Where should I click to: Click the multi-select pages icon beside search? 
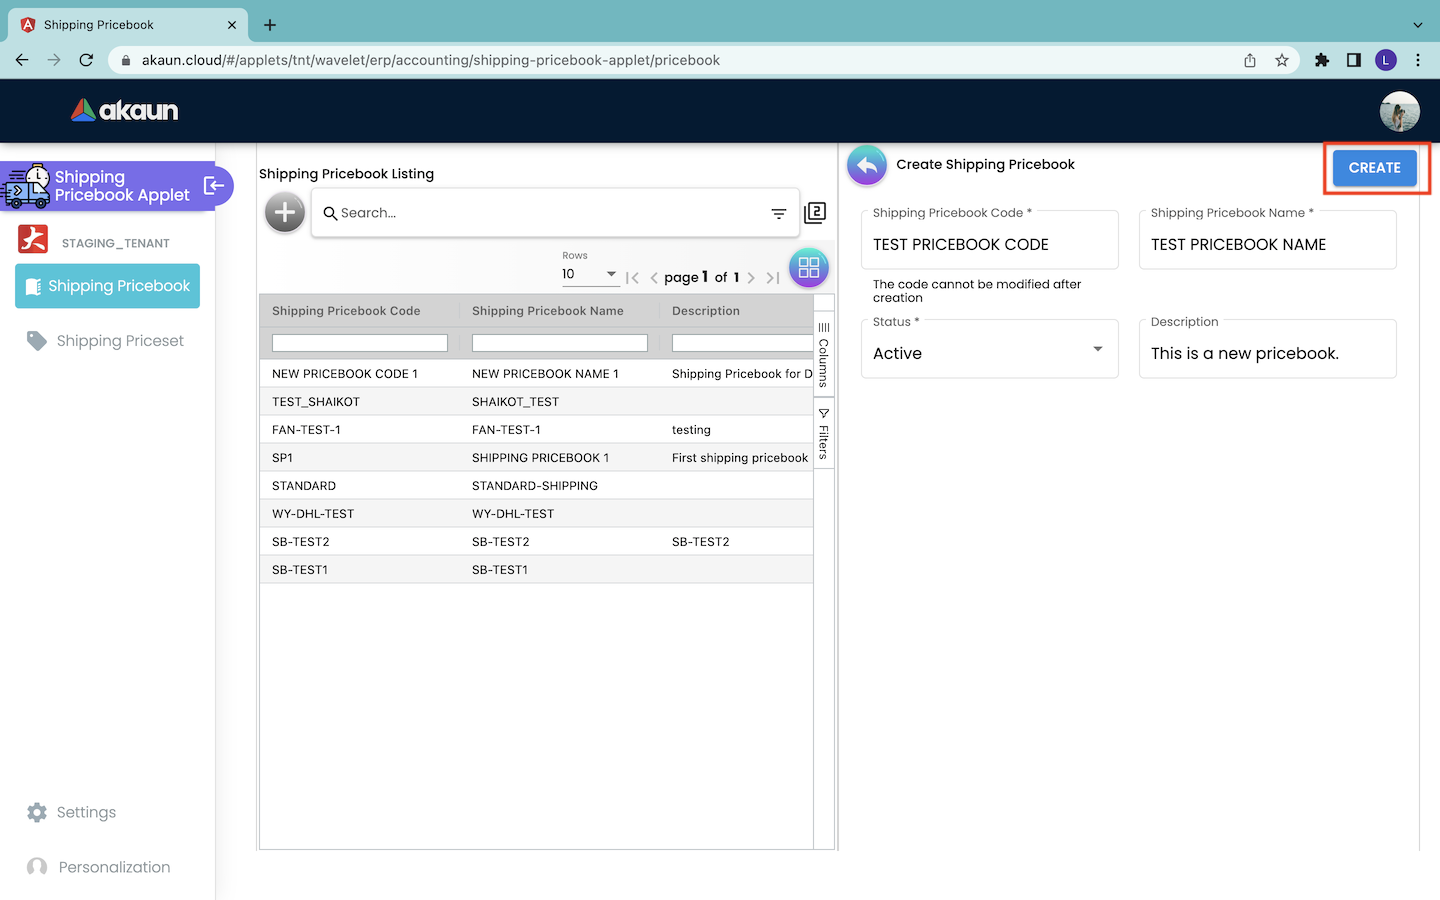[x=815, y=212]
